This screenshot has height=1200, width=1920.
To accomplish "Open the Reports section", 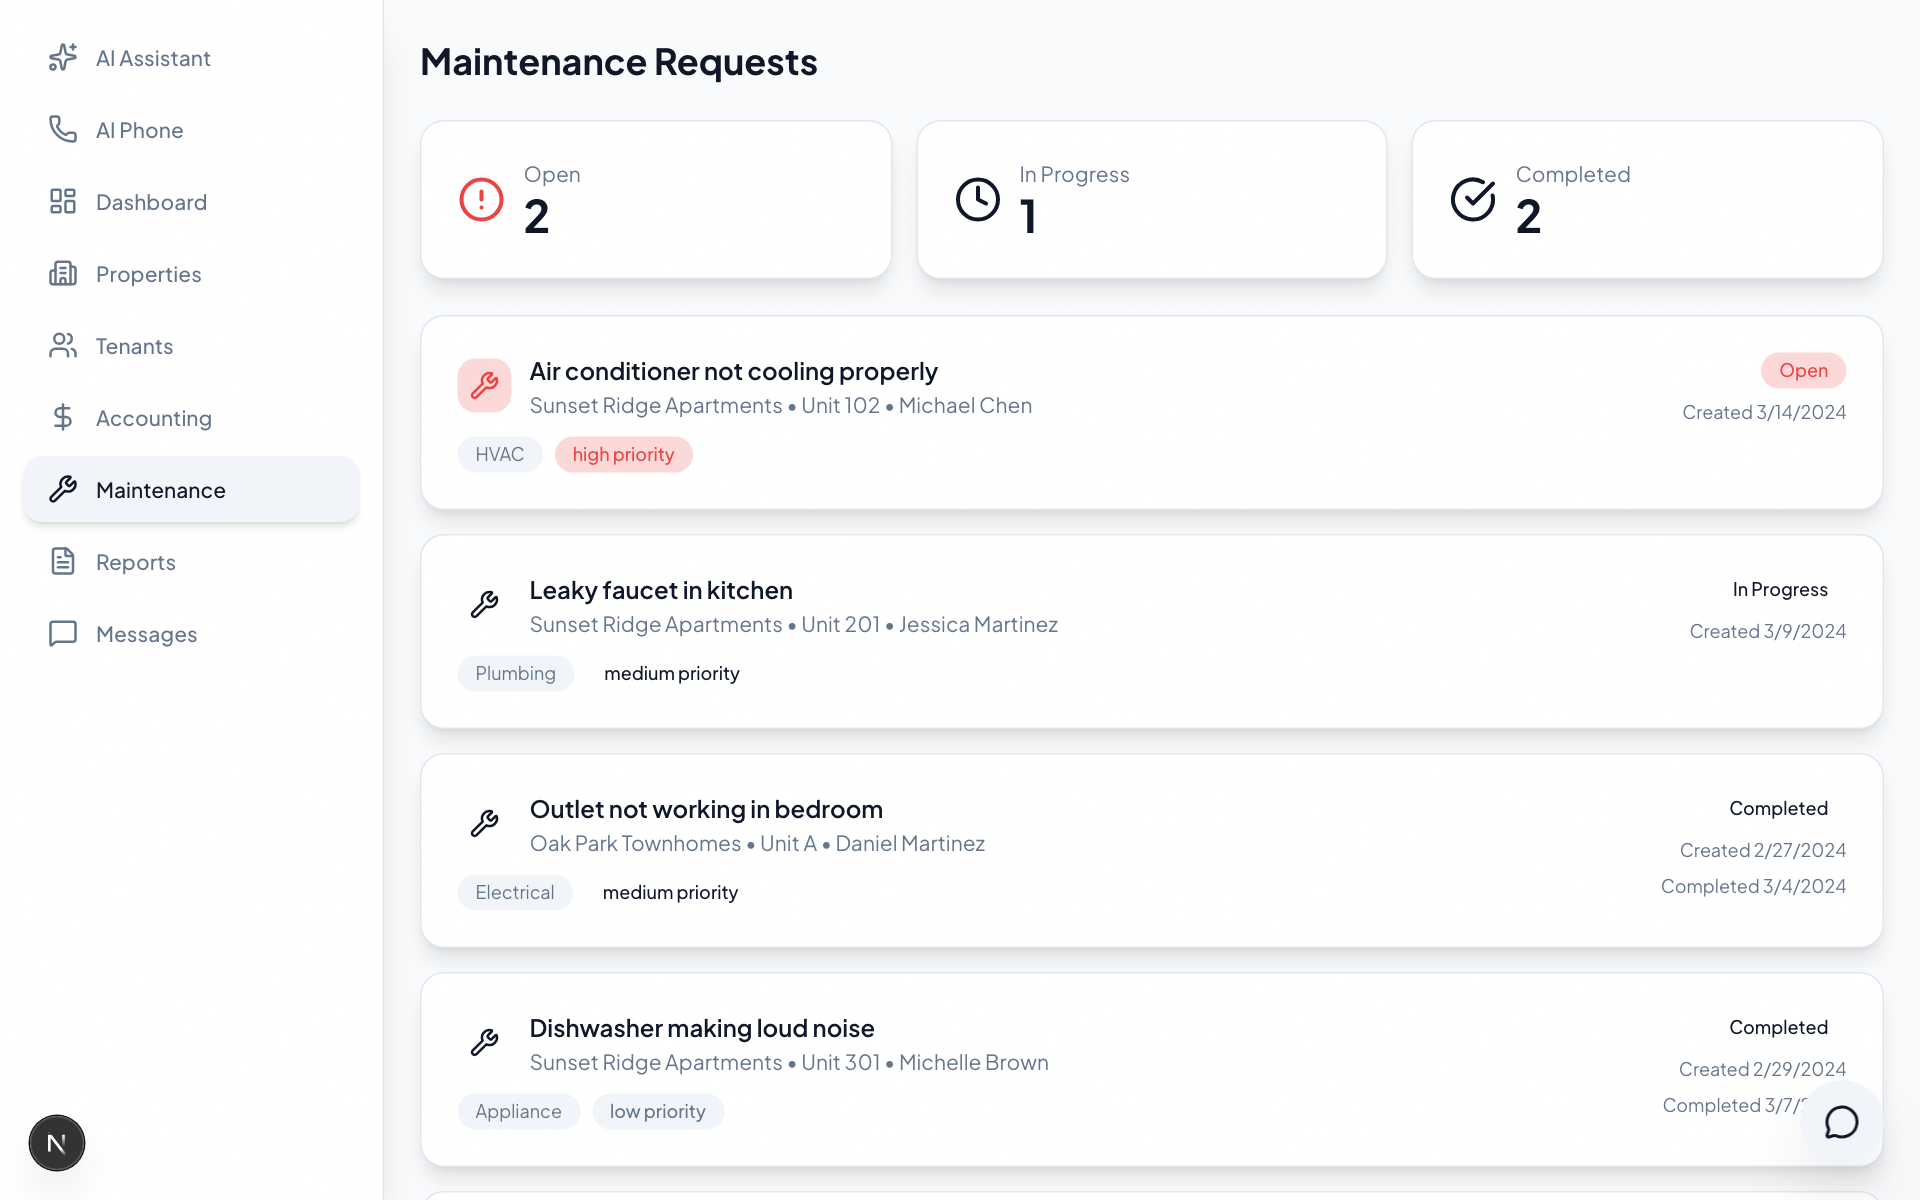I will pyautogui.click(x=191, y=562).
